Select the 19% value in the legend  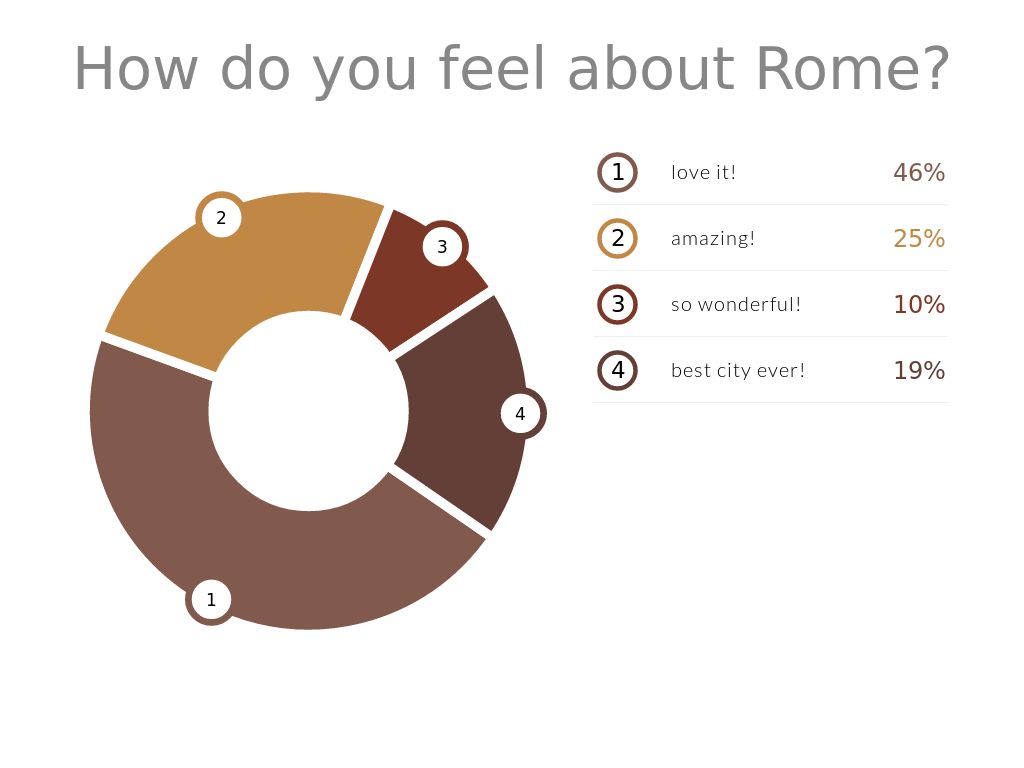919,370
